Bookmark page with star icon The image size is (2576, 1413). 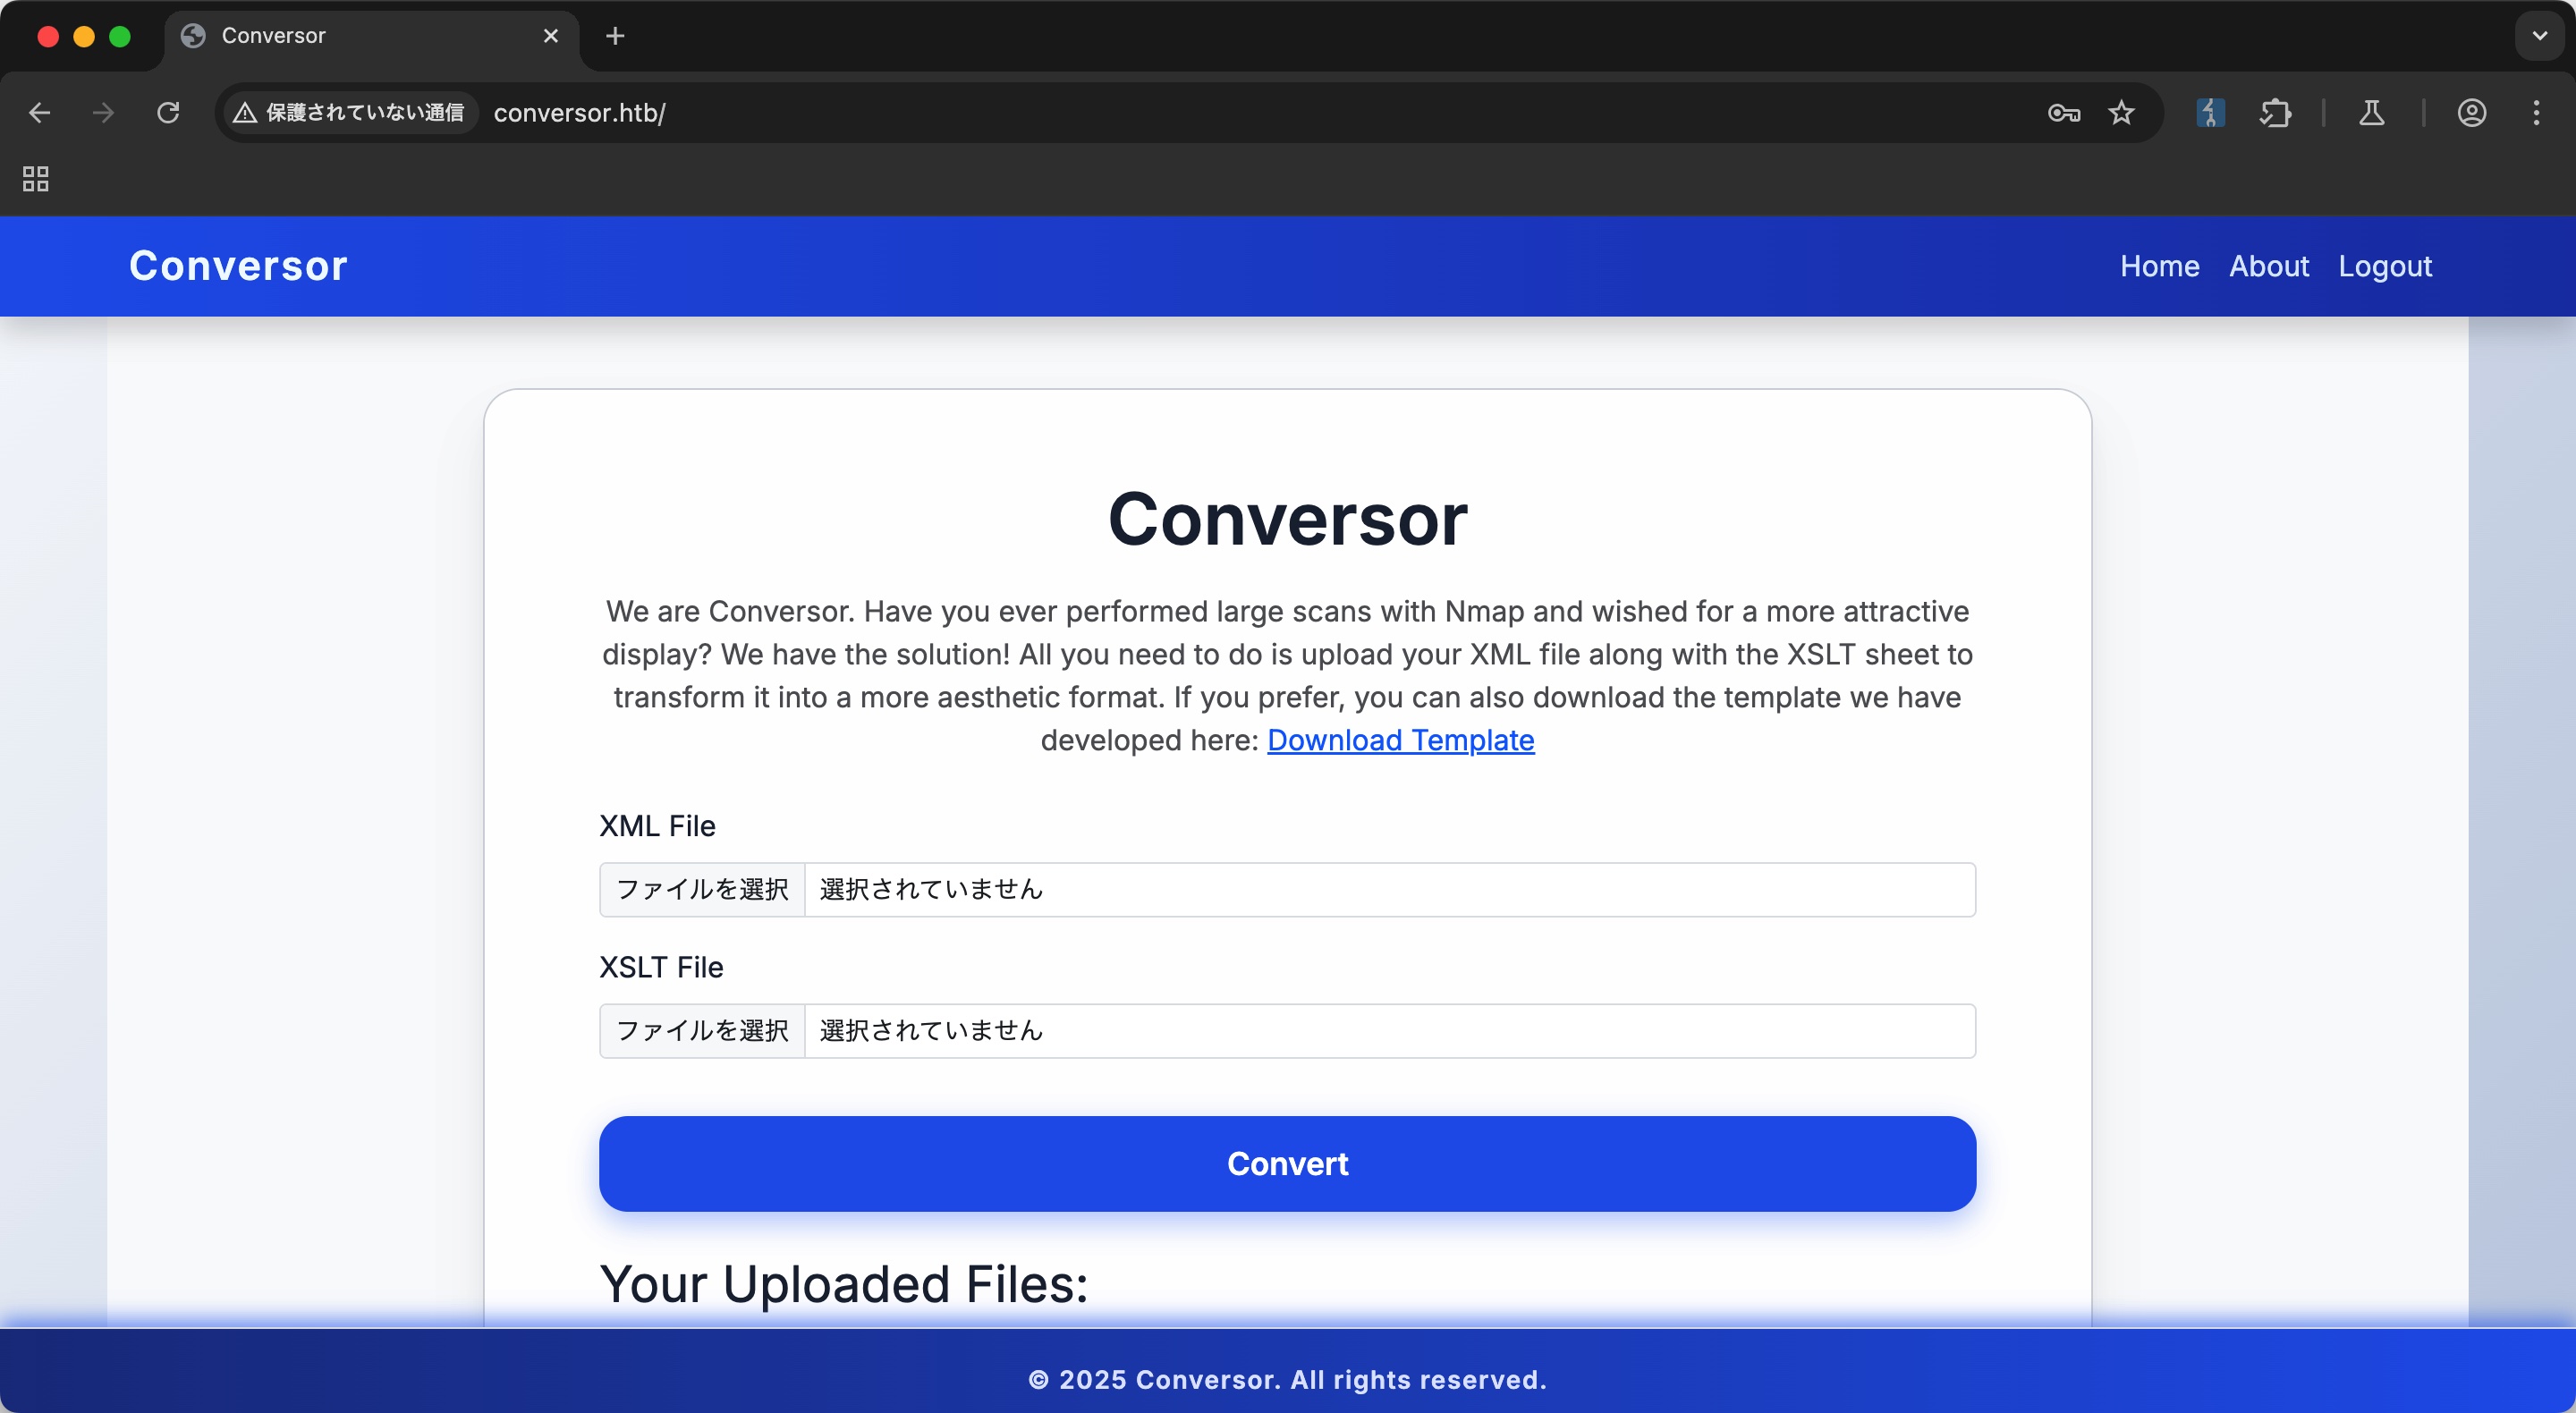[2121, 113]
